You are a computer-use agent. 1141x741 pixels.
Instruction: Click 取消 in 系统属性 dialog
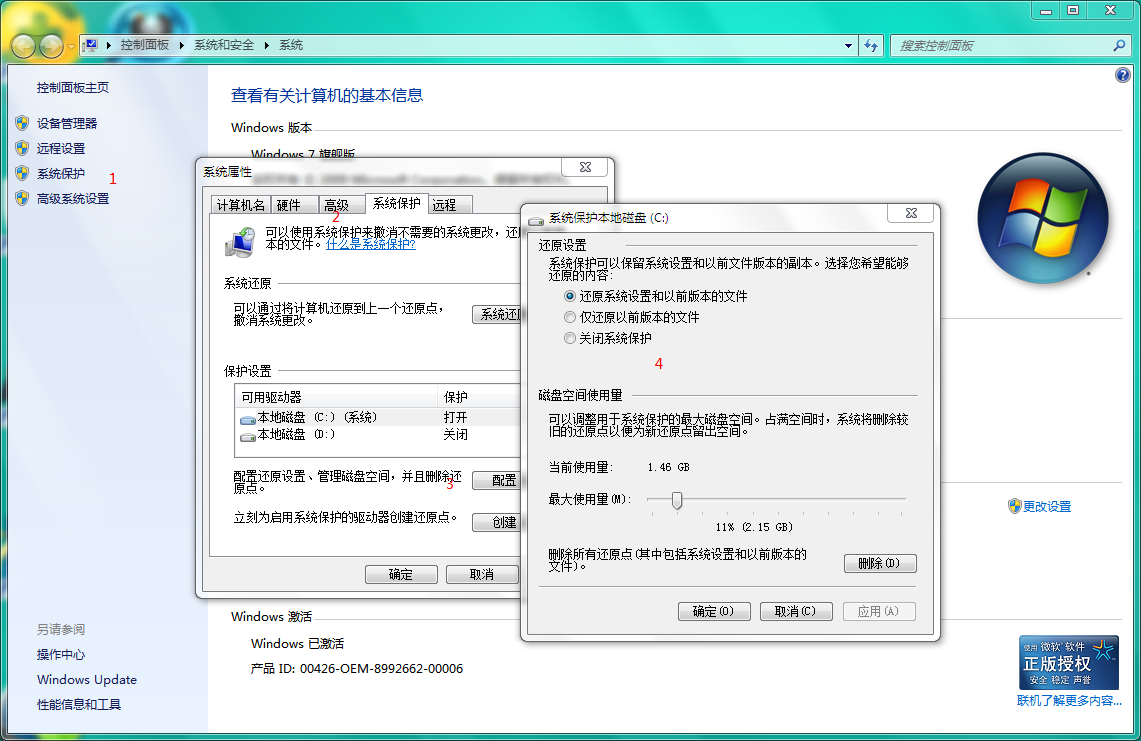click(482, 574)
